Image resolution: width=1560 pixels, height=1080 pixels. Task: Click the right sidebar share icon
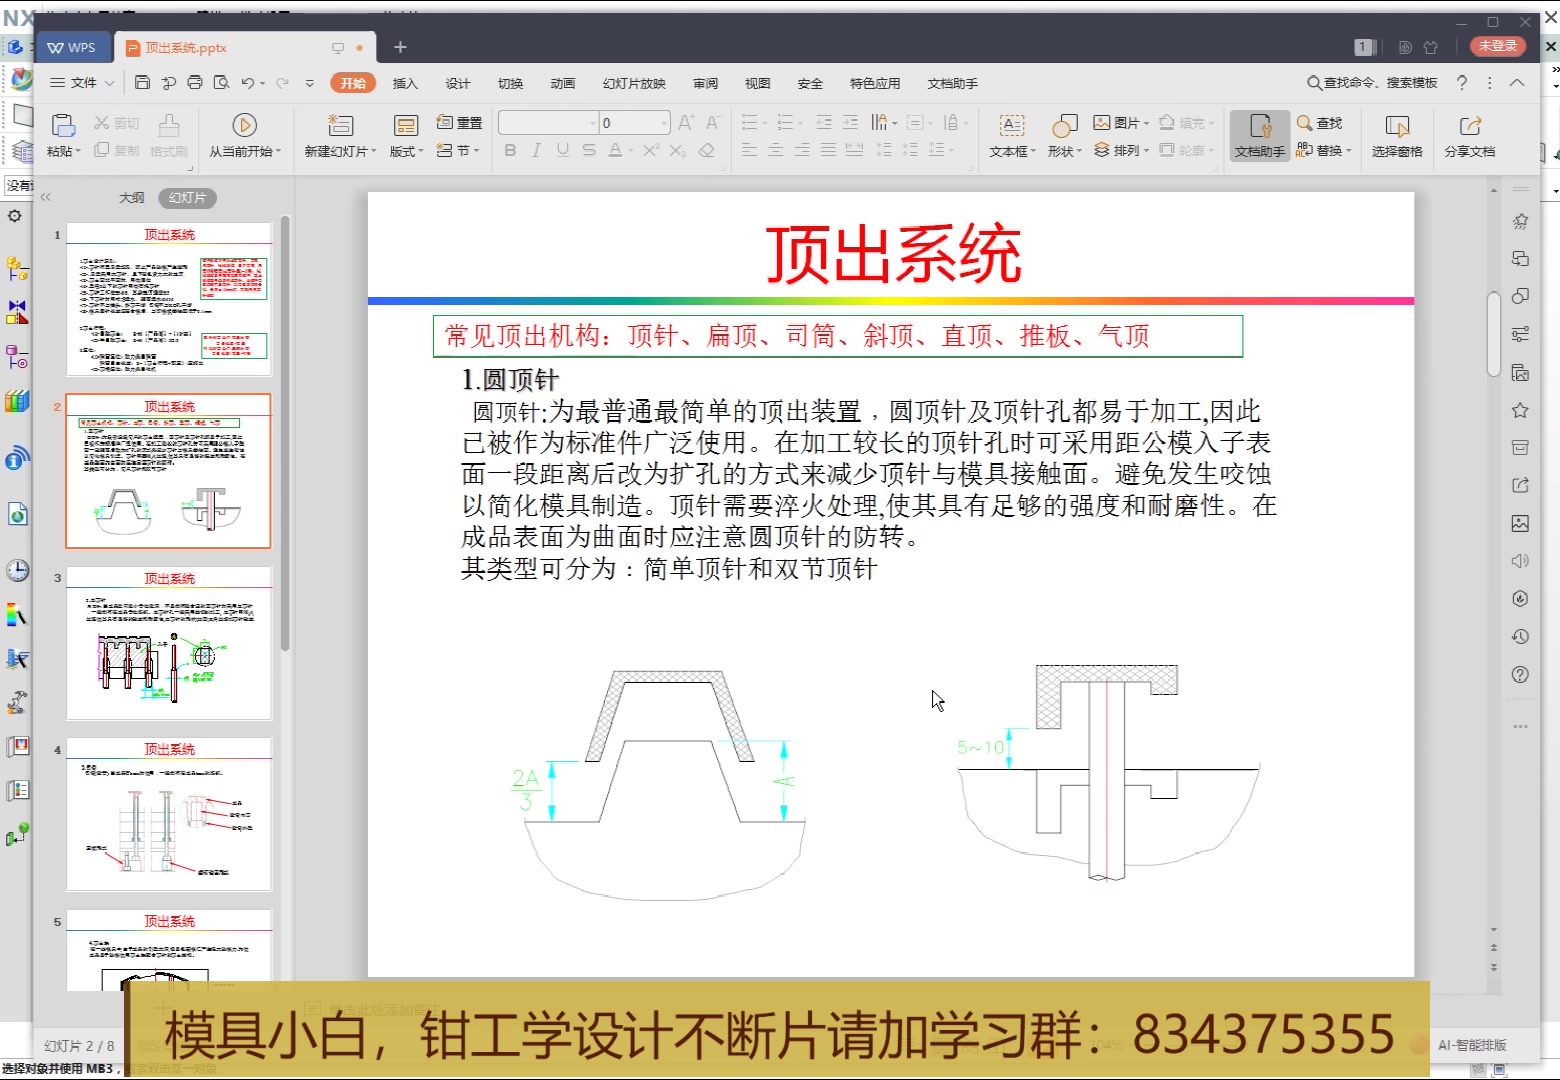1520,485
